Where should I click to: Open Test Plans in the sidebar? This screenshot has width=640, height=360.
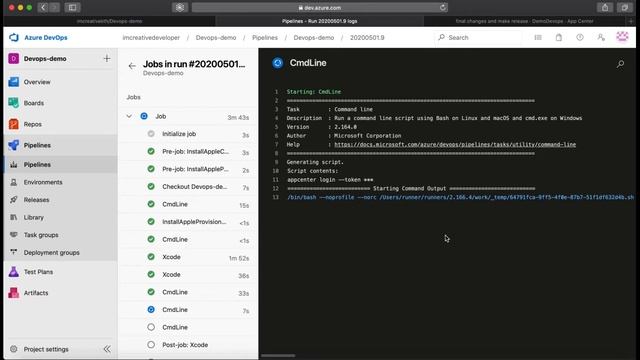[38, 272]
